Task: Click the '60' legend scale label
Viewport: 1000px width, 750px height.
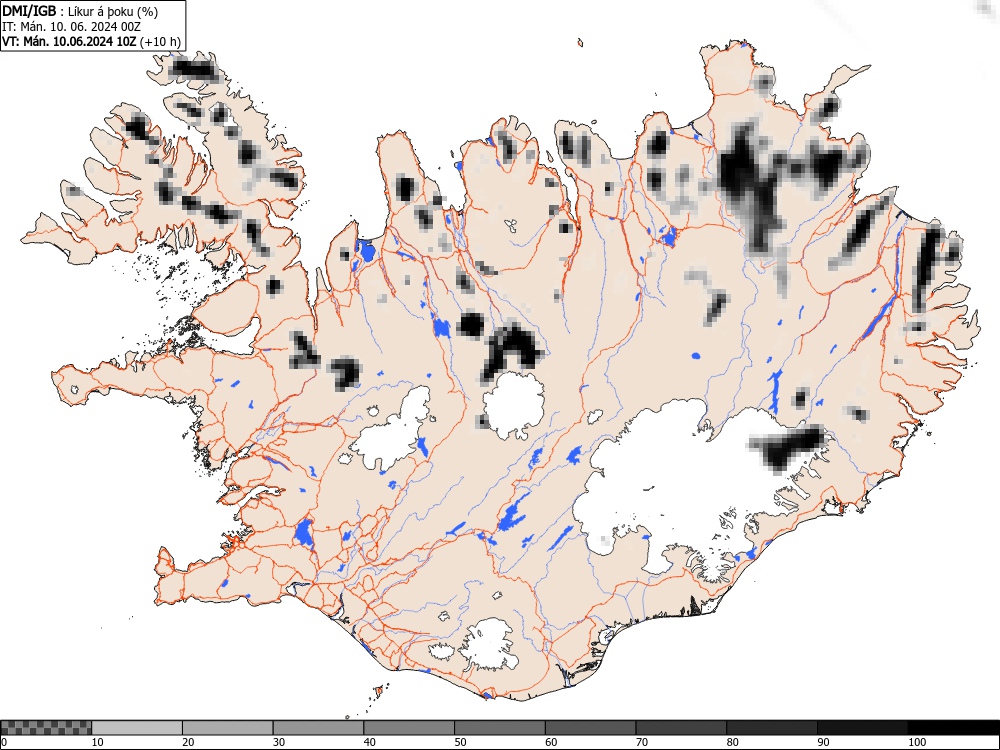Action: point(551,742)
